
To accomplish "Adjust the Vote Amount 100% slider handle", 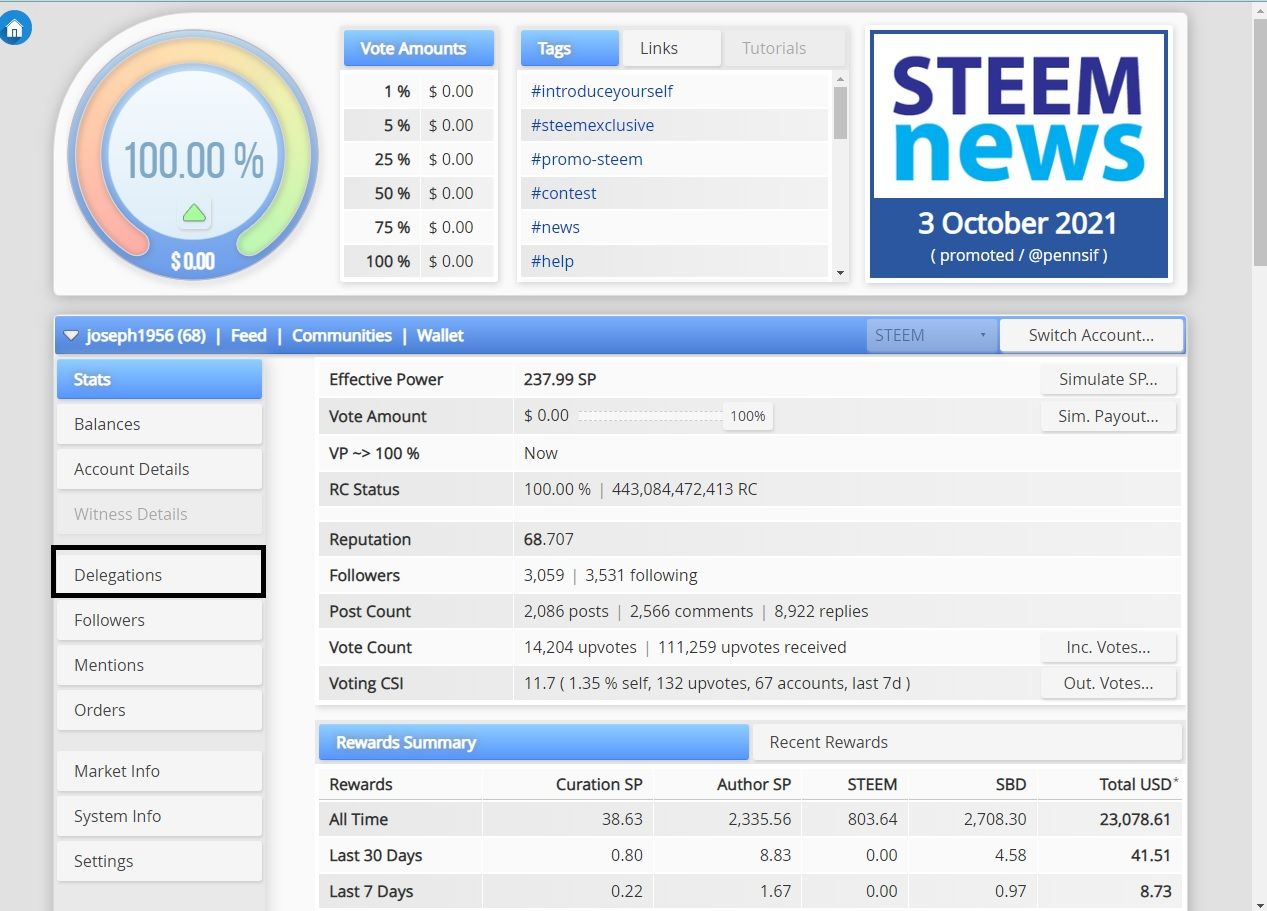I will [x=747, y=416].
